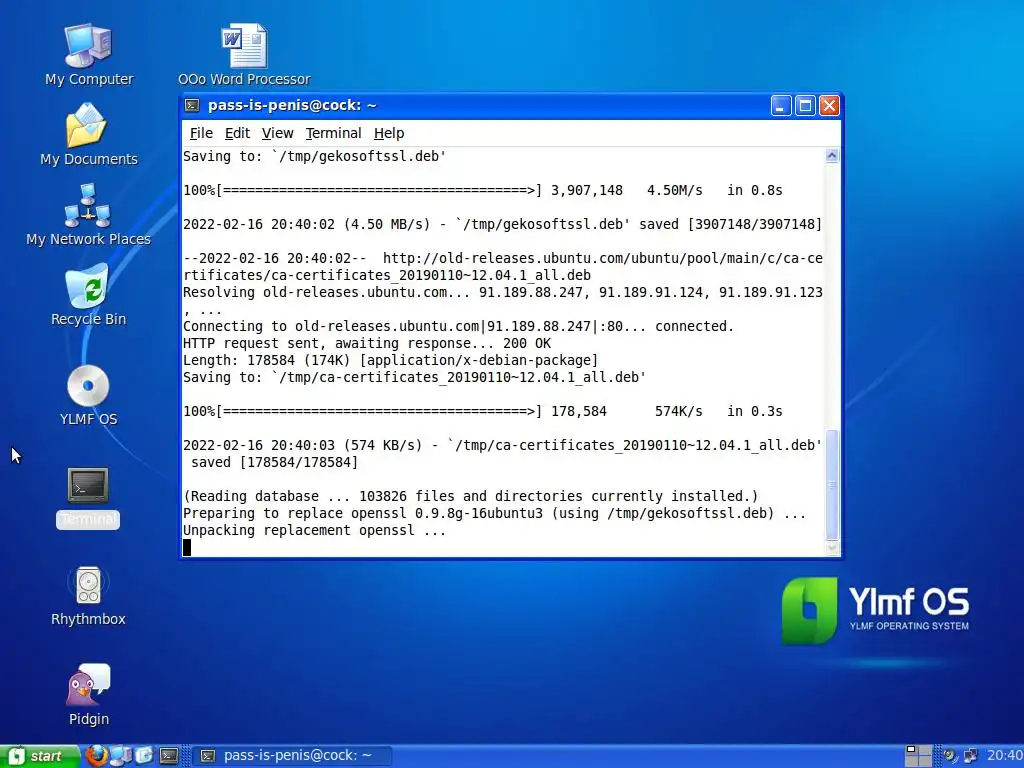The height and width of the screenshot is (768, 1024).
Task: Click the 'Length: 178584 (174K)' line
Action: [391, 360]
